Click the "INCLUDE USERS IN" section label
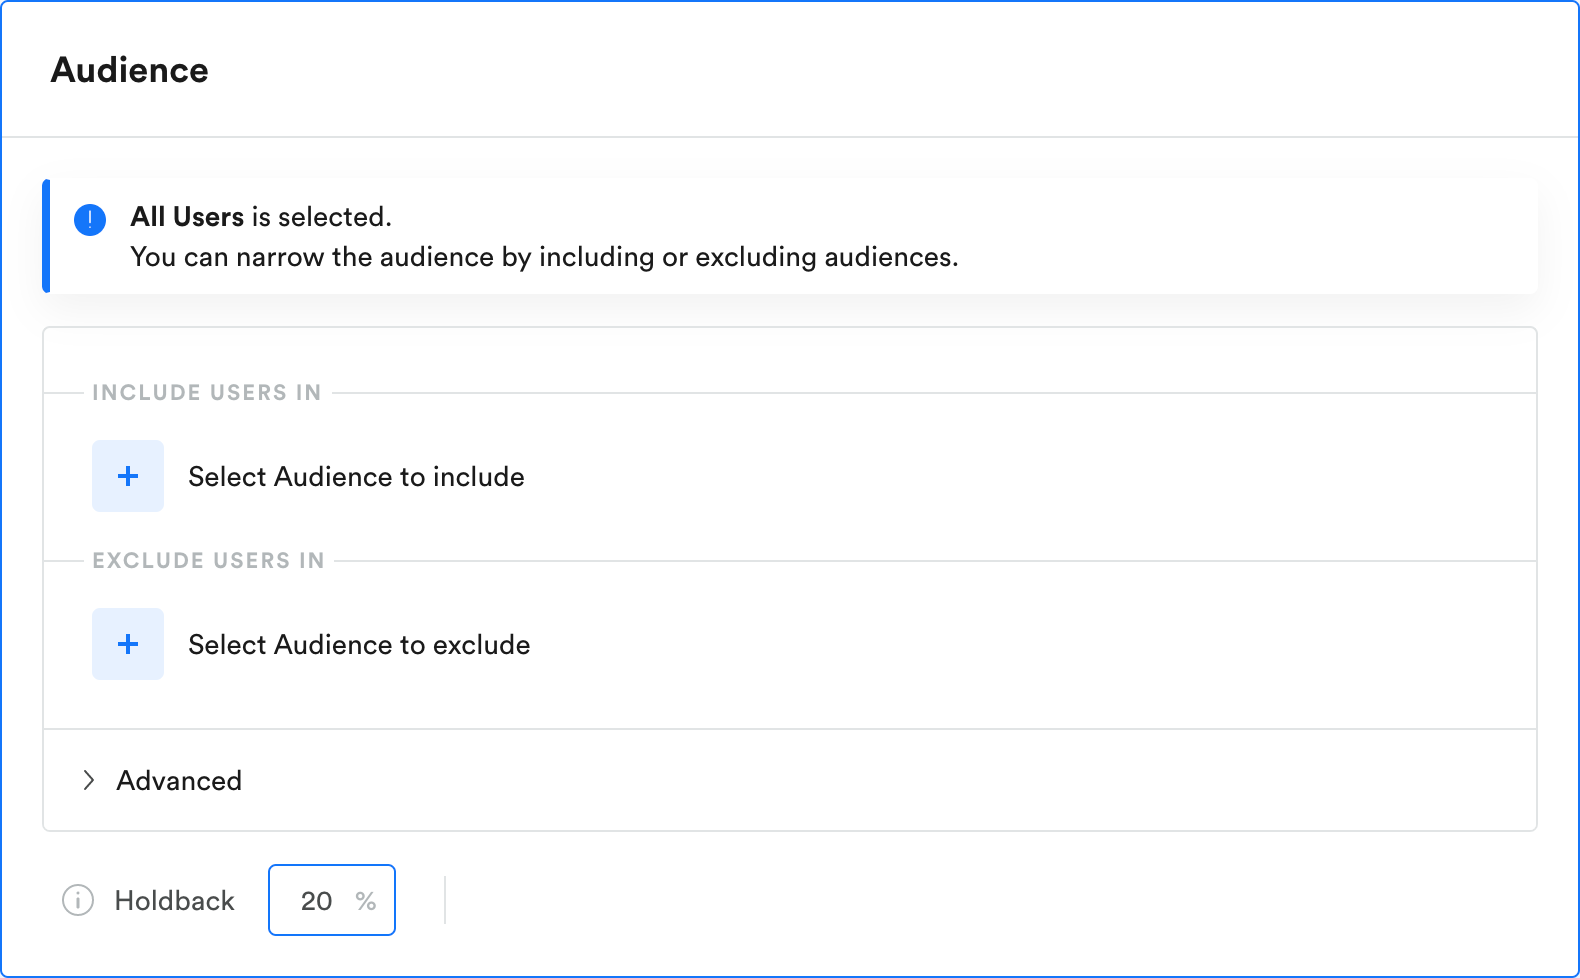Screen dimensions: 1580x978 tap(207, 393)
